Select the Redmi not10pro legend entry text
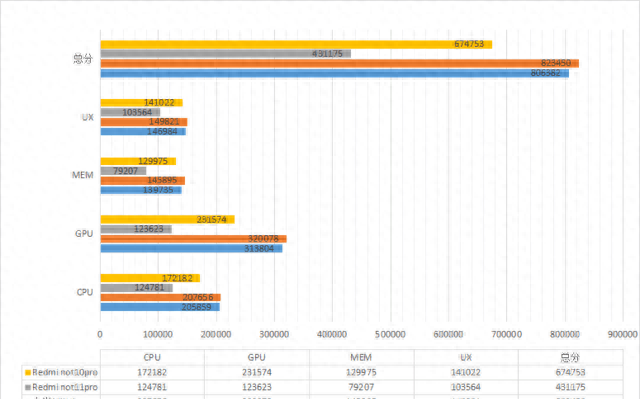Image resolution: width=640 pixels, height=399 pixels. 65,372
